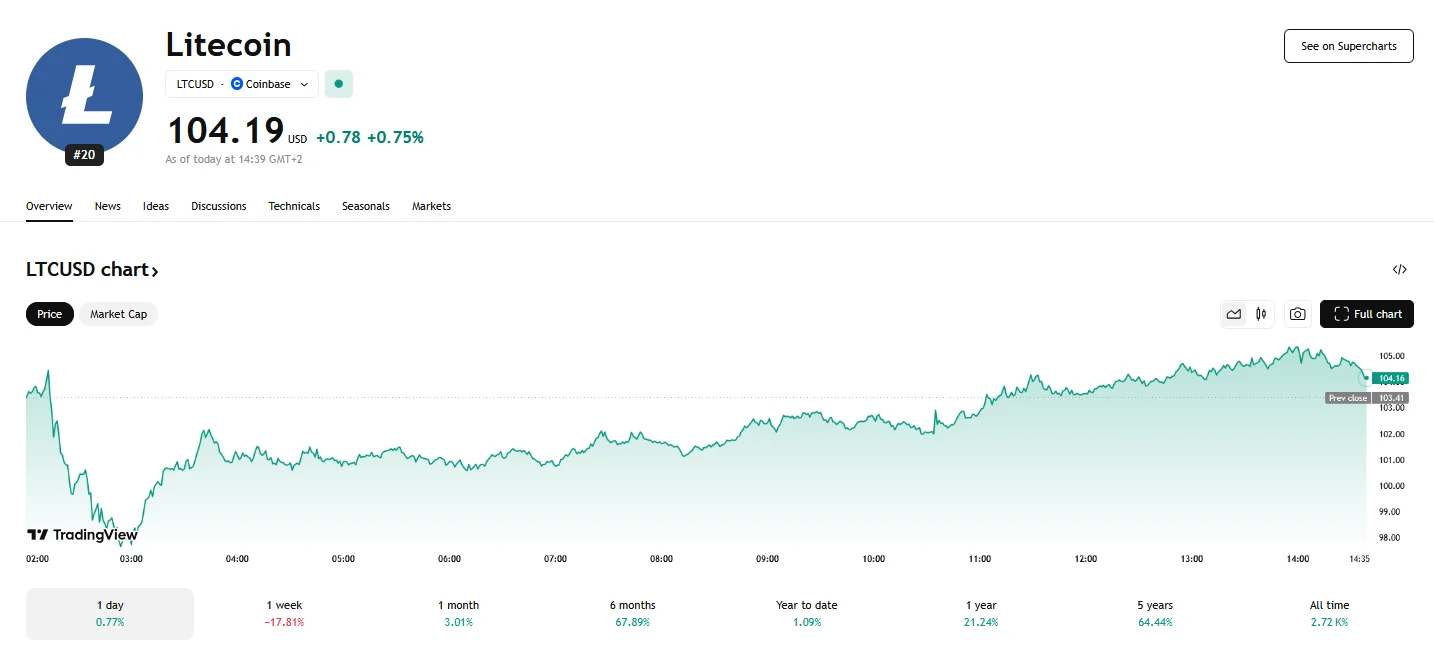Screen dimensions: 1434x668
Task: Click the Litecoin logo icon
Action: pyautogui.click(x=84, y=96)
